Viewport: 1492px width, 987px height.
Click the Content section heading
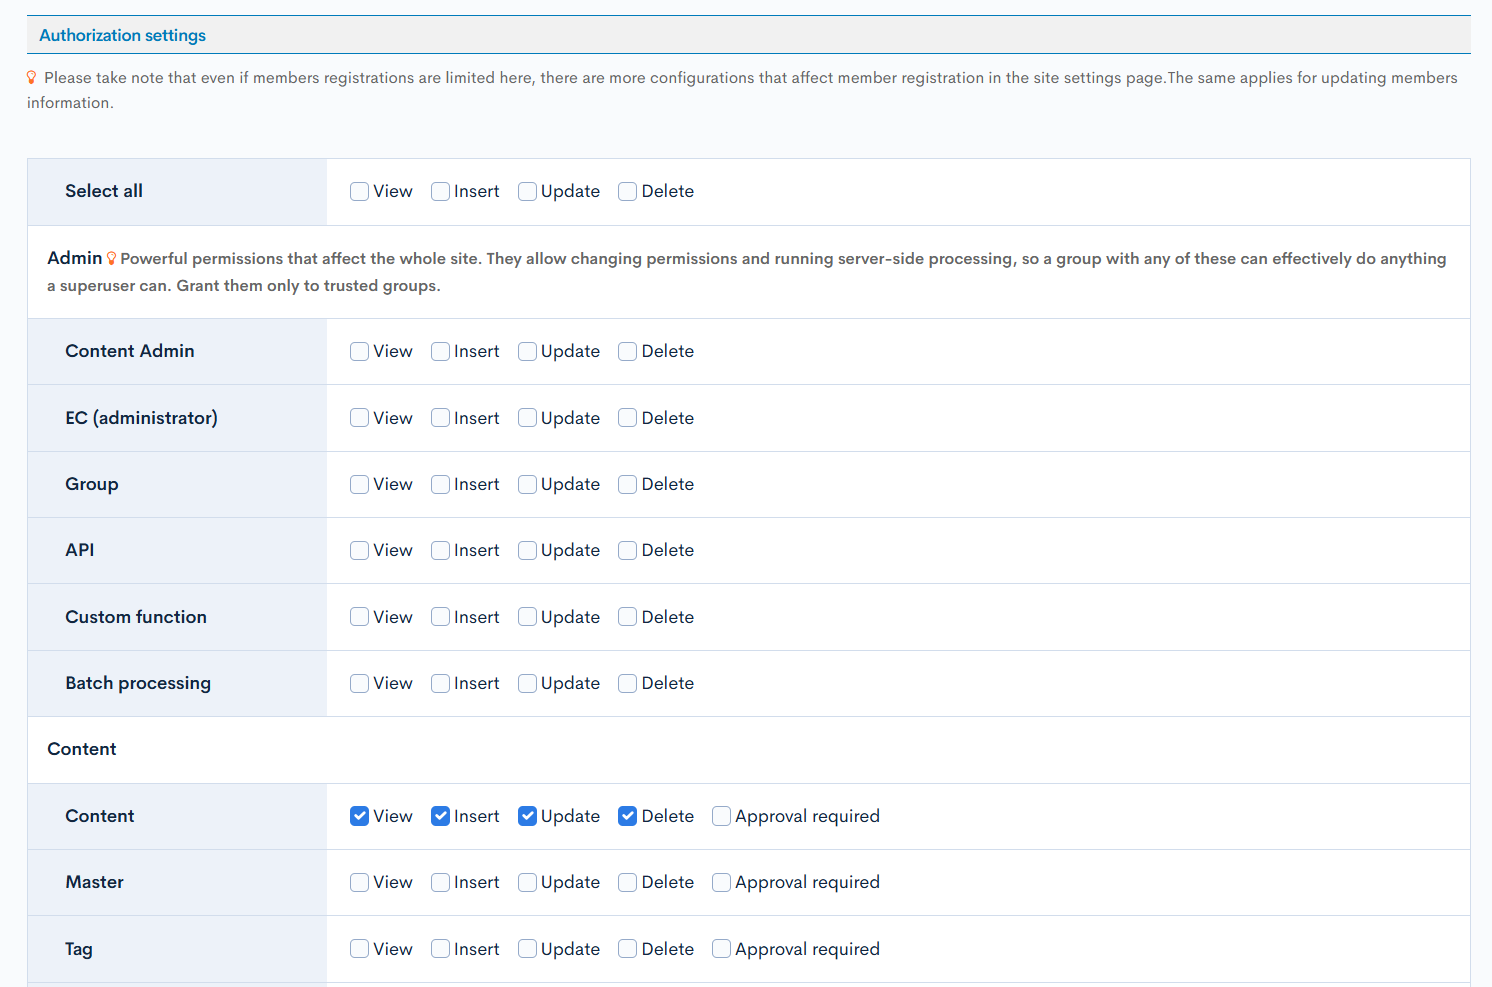point(82,749)
